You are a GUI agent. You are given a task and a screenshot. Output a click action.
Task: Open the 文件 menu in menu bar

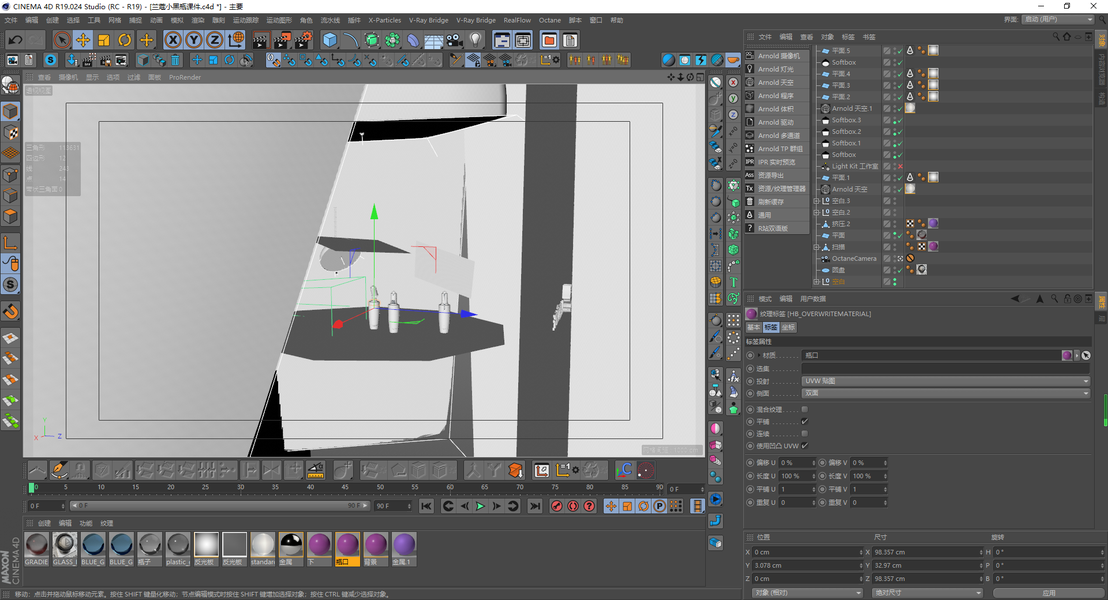[x=11, y=20]
